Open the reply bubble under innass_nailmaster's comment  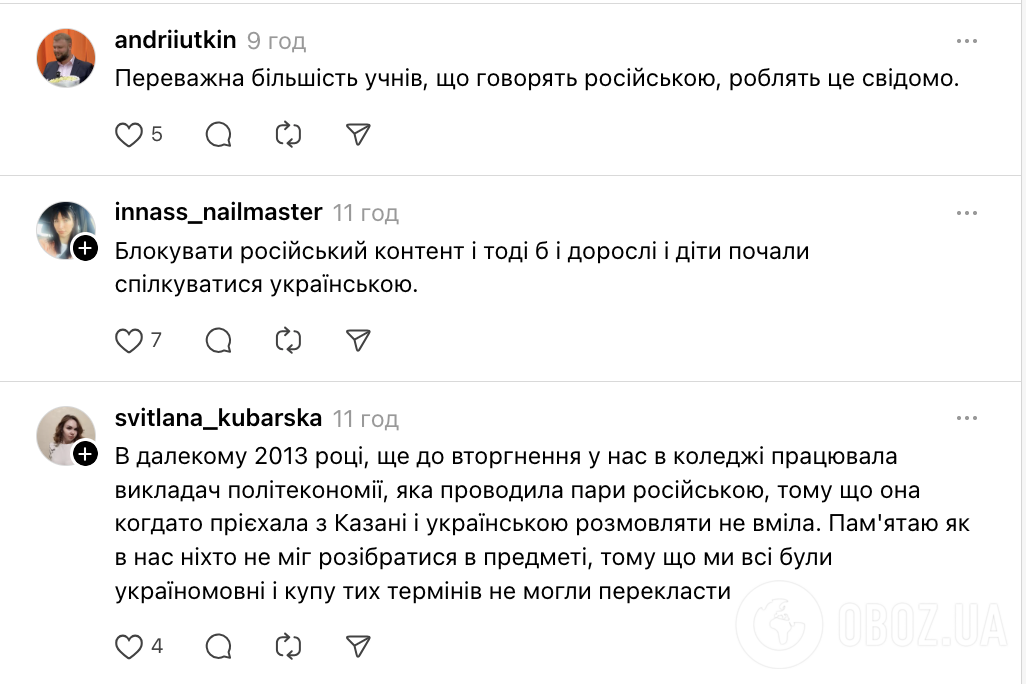(217, 340)
